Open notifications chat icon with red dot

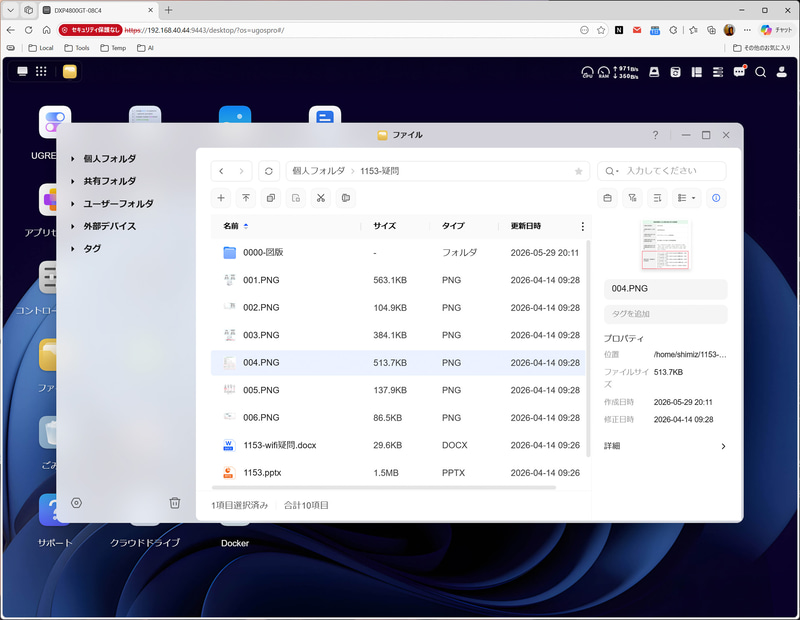739,72
